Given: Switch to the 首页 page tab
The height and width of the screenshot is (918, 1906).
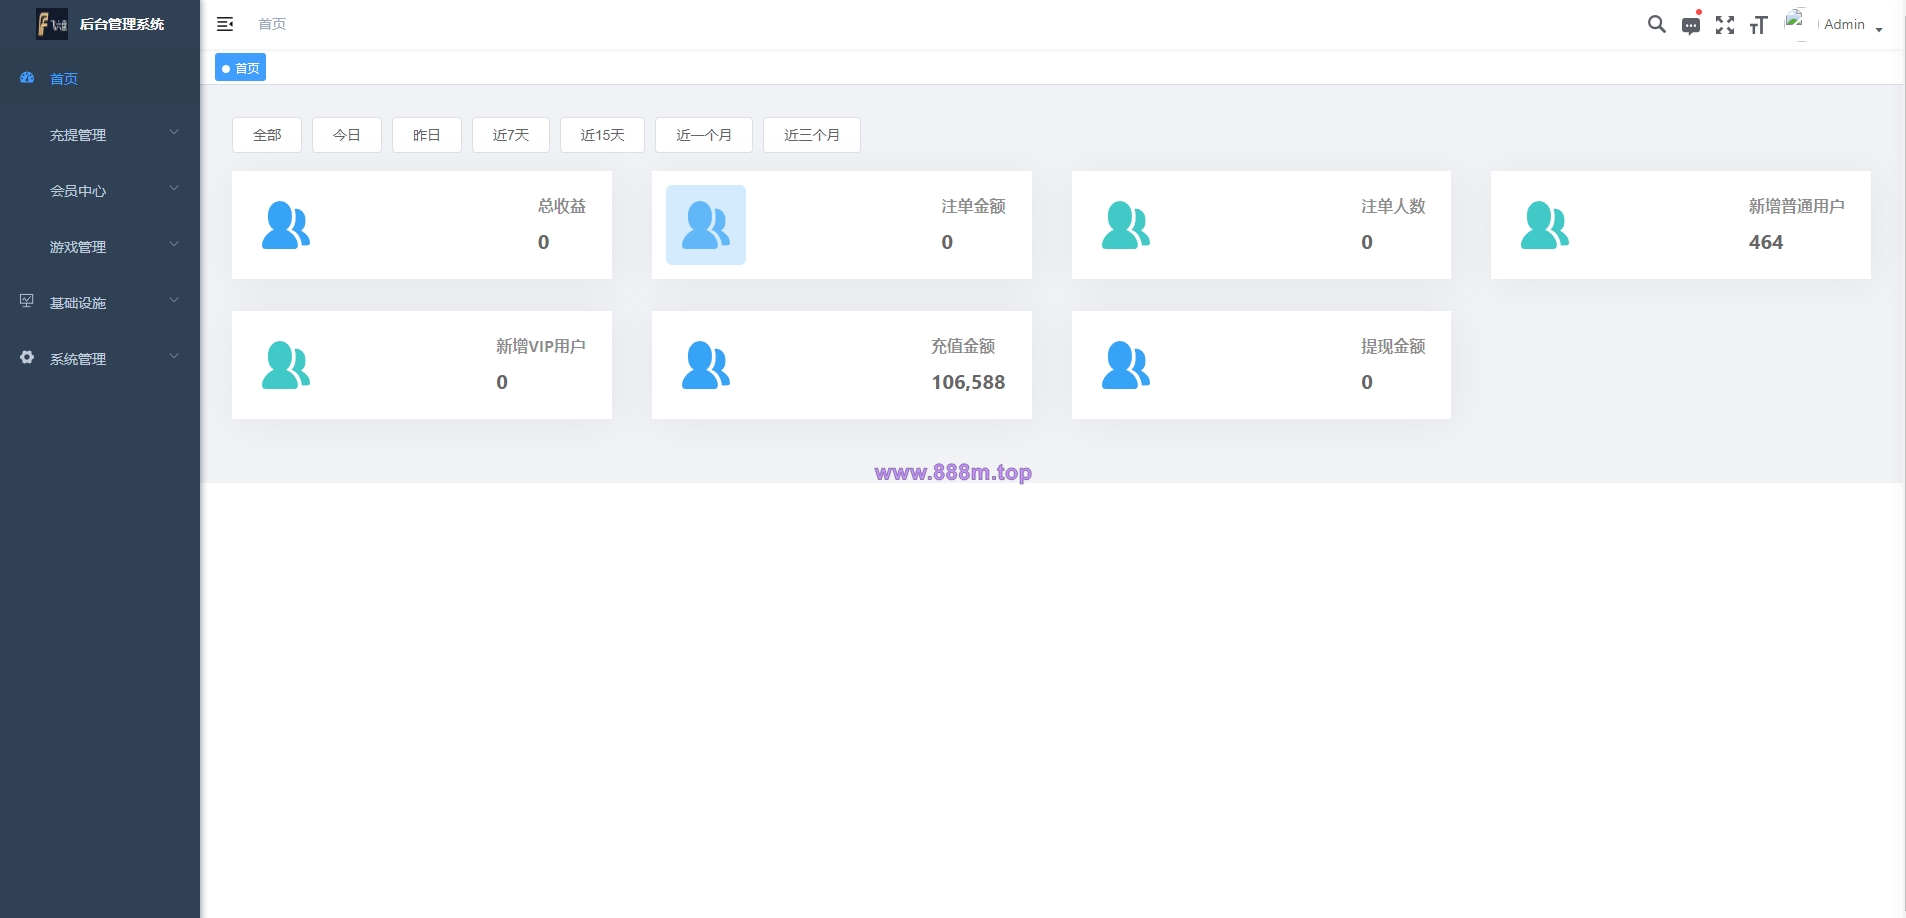Looking at the screenshot, I should [x=240, y=68].
